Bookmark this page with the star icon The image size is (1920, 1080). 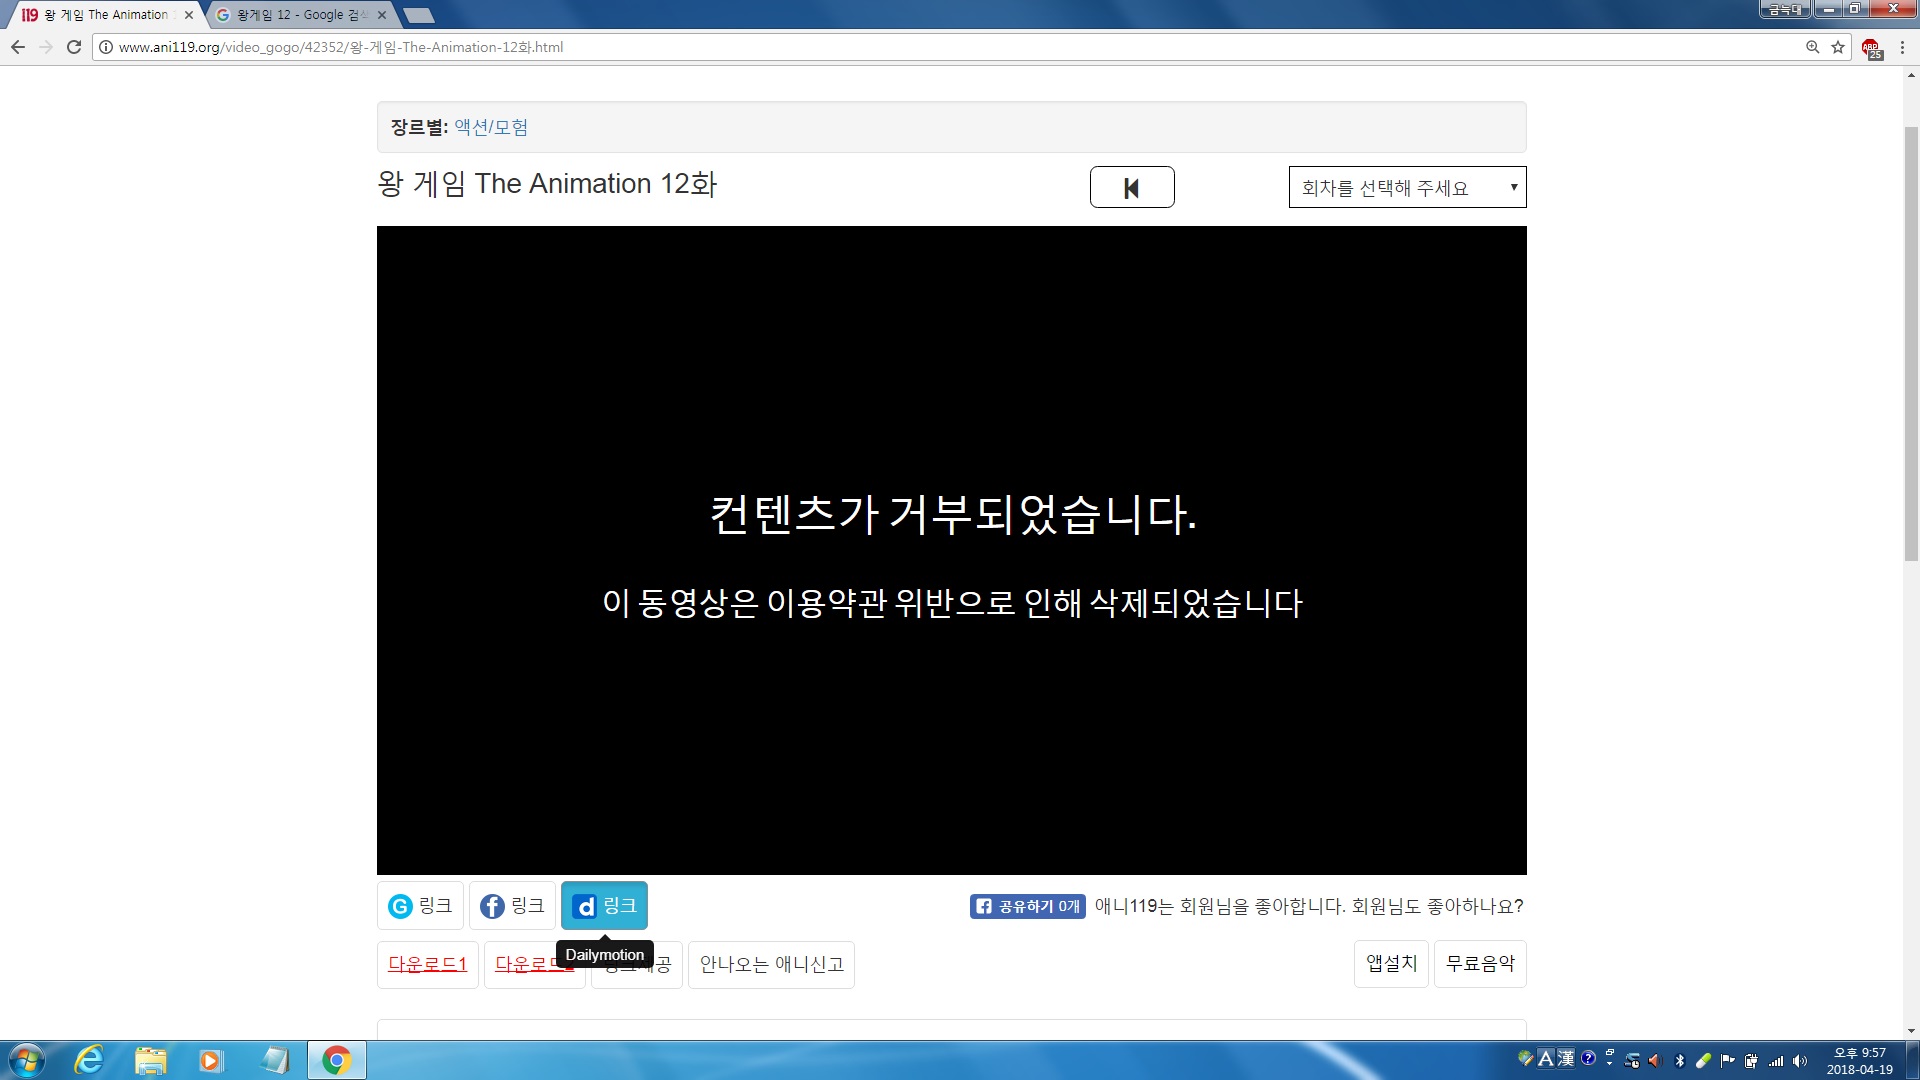(x=1838, y=47)
